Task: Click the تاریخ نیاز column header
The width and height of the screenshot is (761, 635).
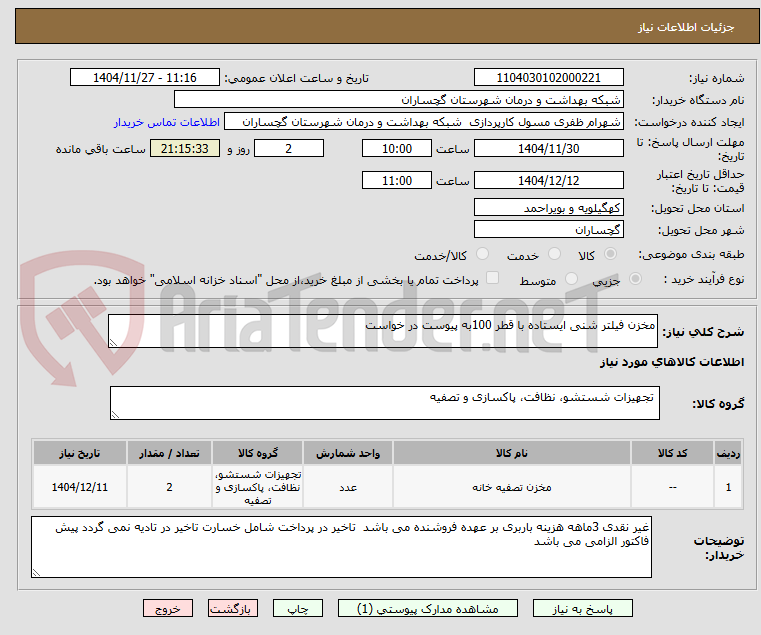Action: (x=80, y=453)
